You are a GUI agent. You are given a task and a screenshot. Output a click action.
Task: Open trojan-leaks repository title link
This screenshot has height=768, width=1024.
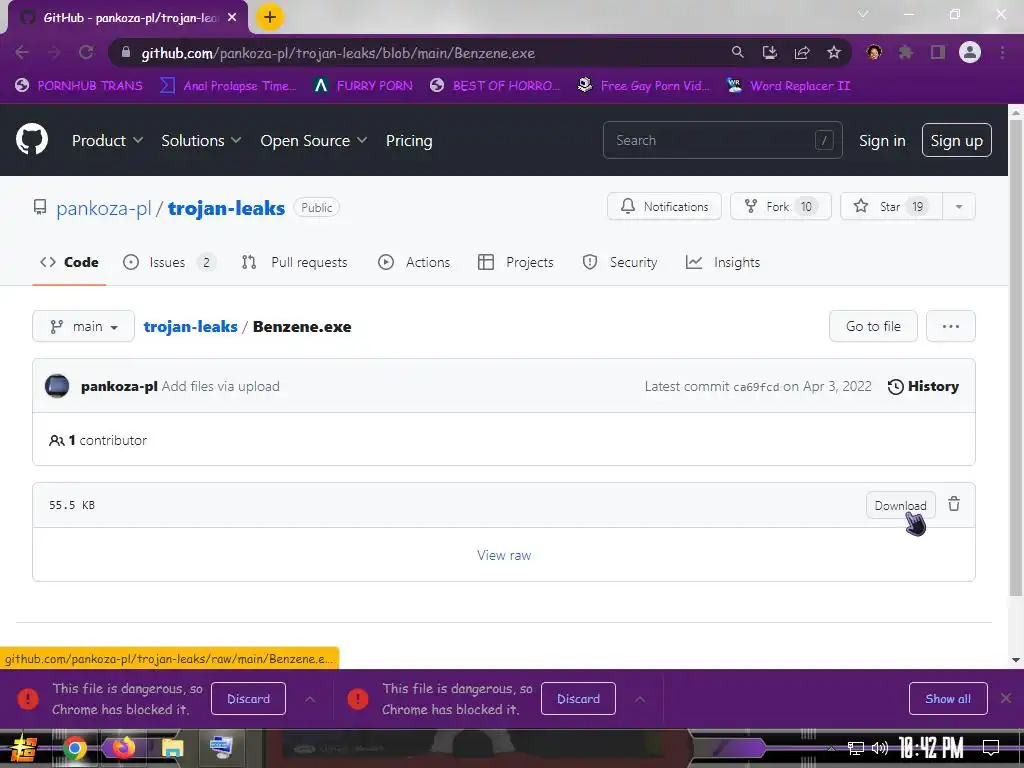[x=226, y=208]
